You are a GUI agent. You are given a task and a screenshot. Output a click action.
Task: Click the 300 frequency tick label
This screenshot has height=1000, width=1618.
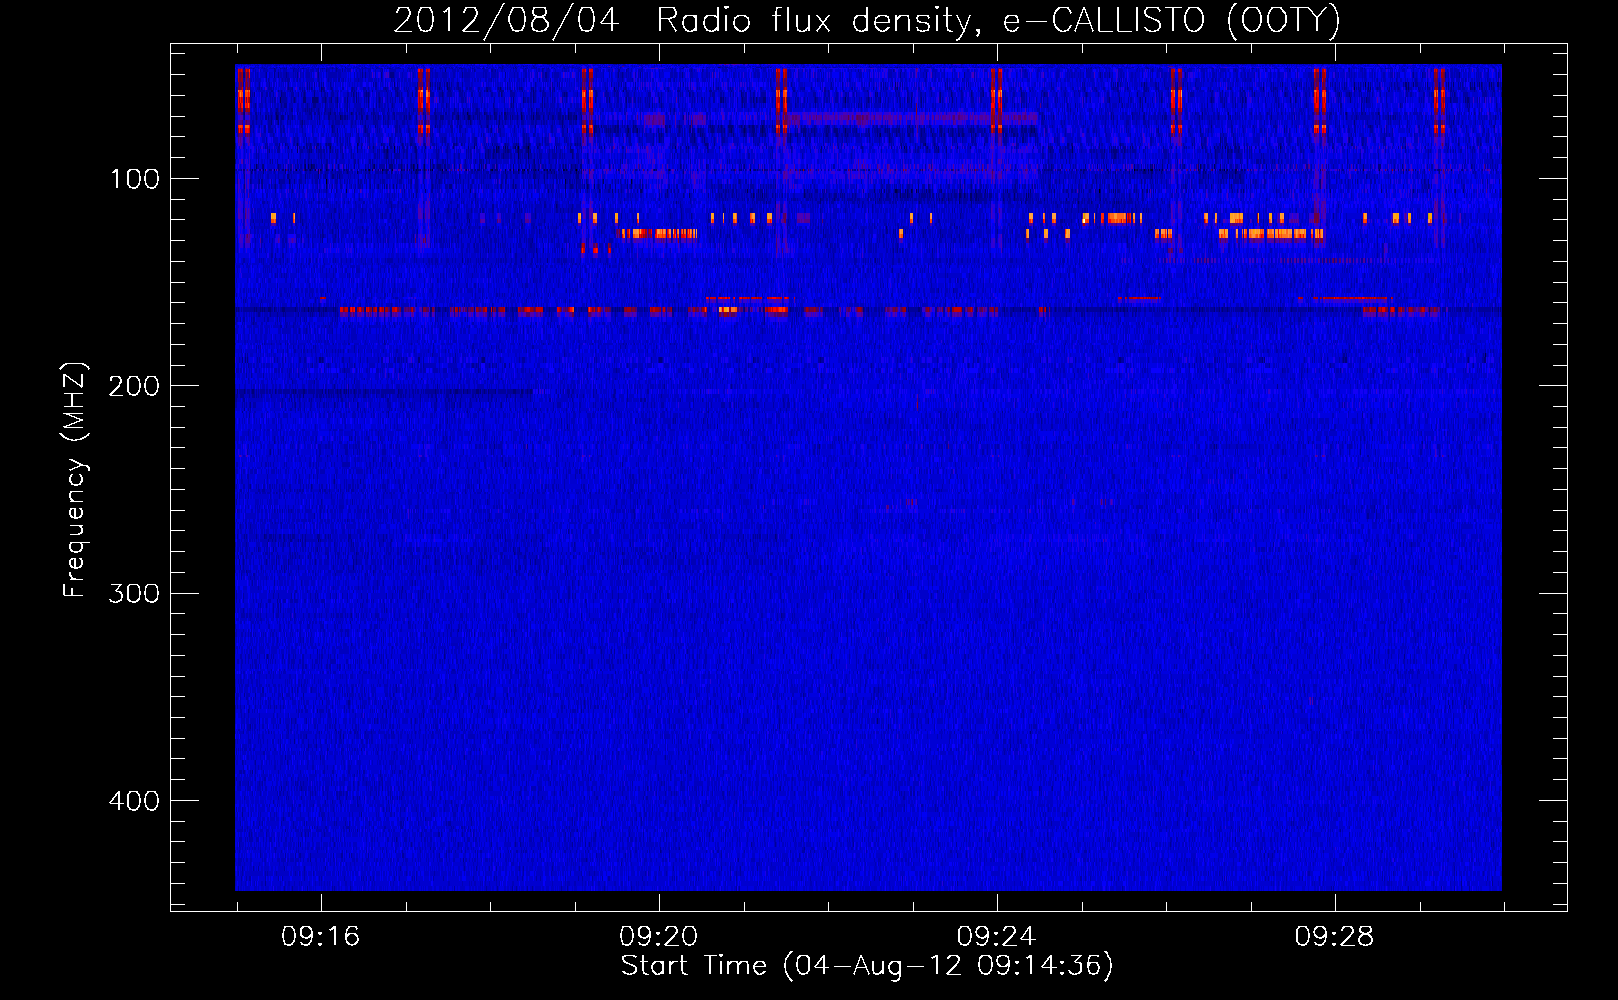click(x=134, y=593)
